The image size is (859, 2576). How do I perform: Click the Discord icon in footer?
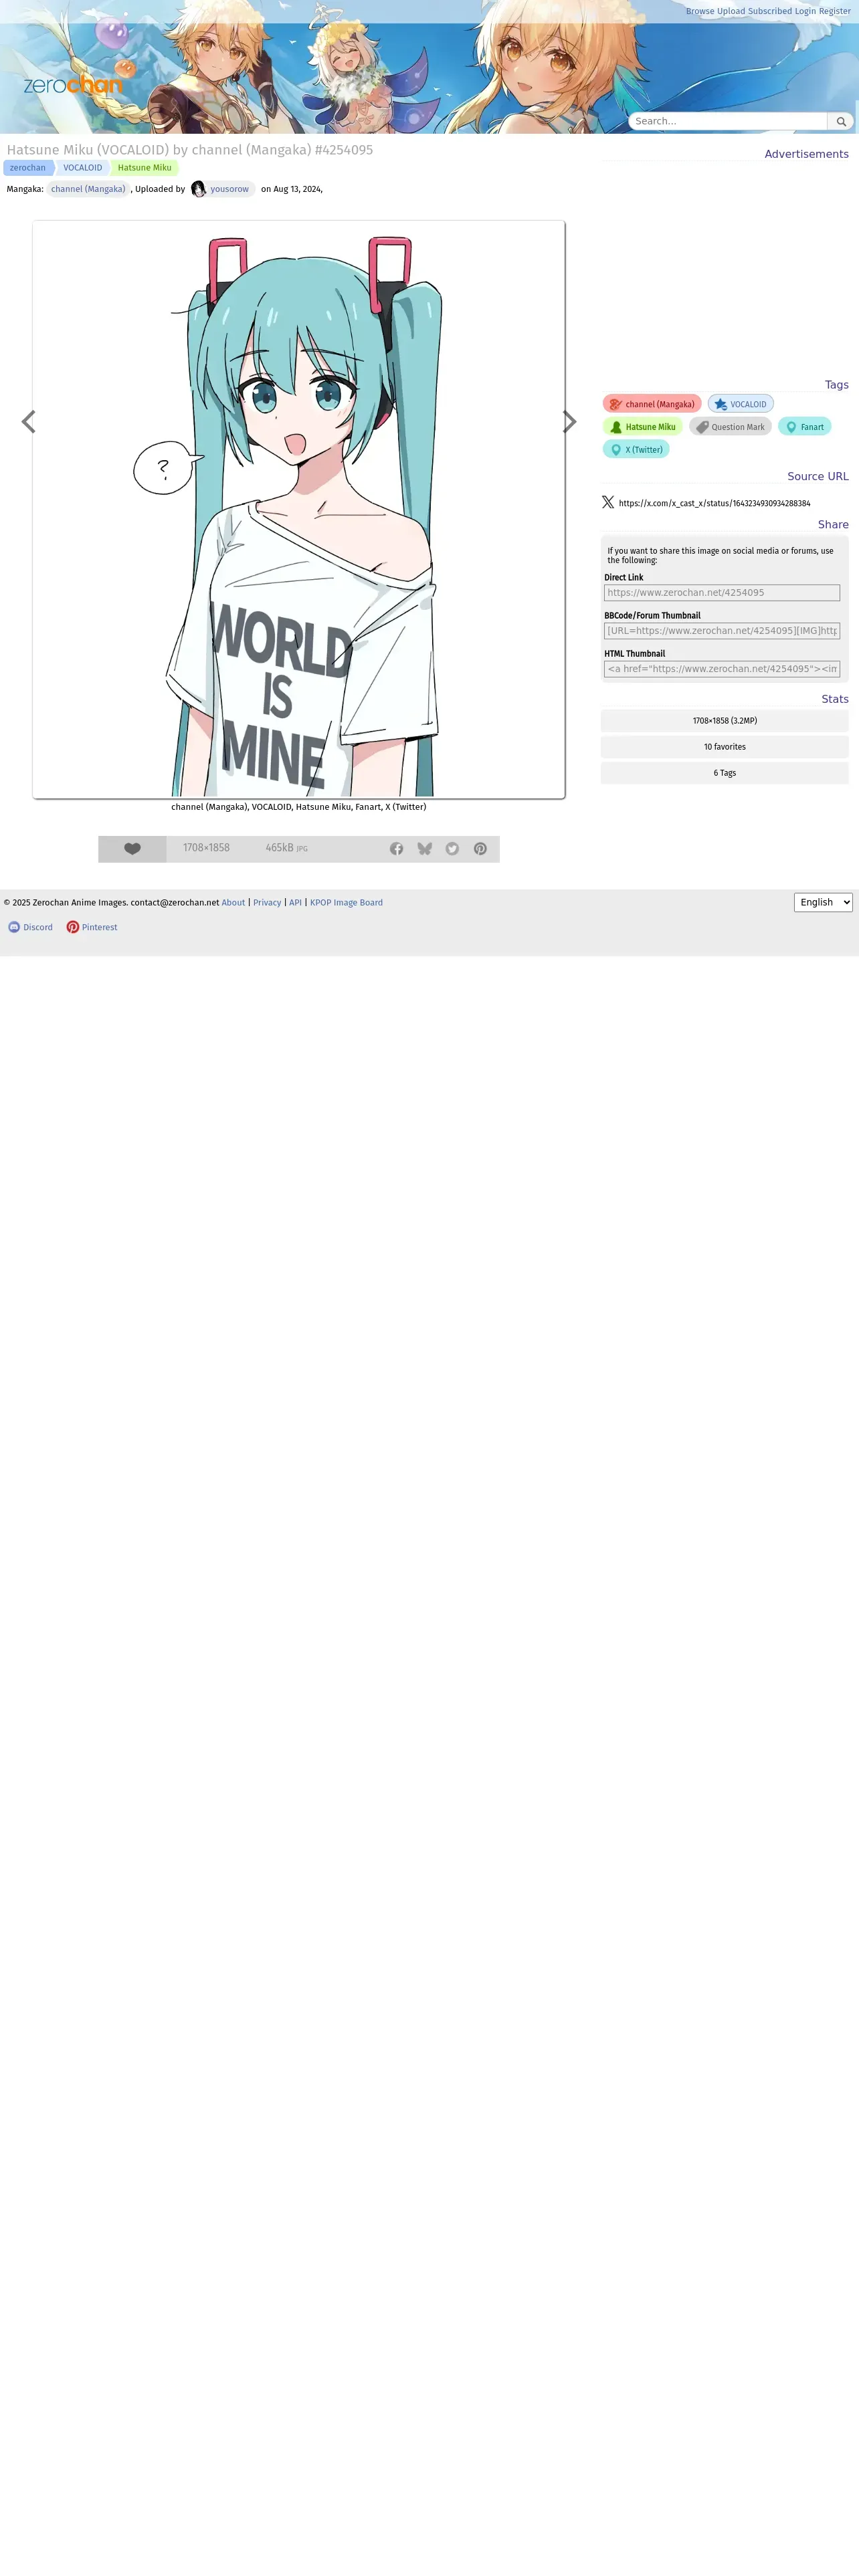(x=14, y=927)
